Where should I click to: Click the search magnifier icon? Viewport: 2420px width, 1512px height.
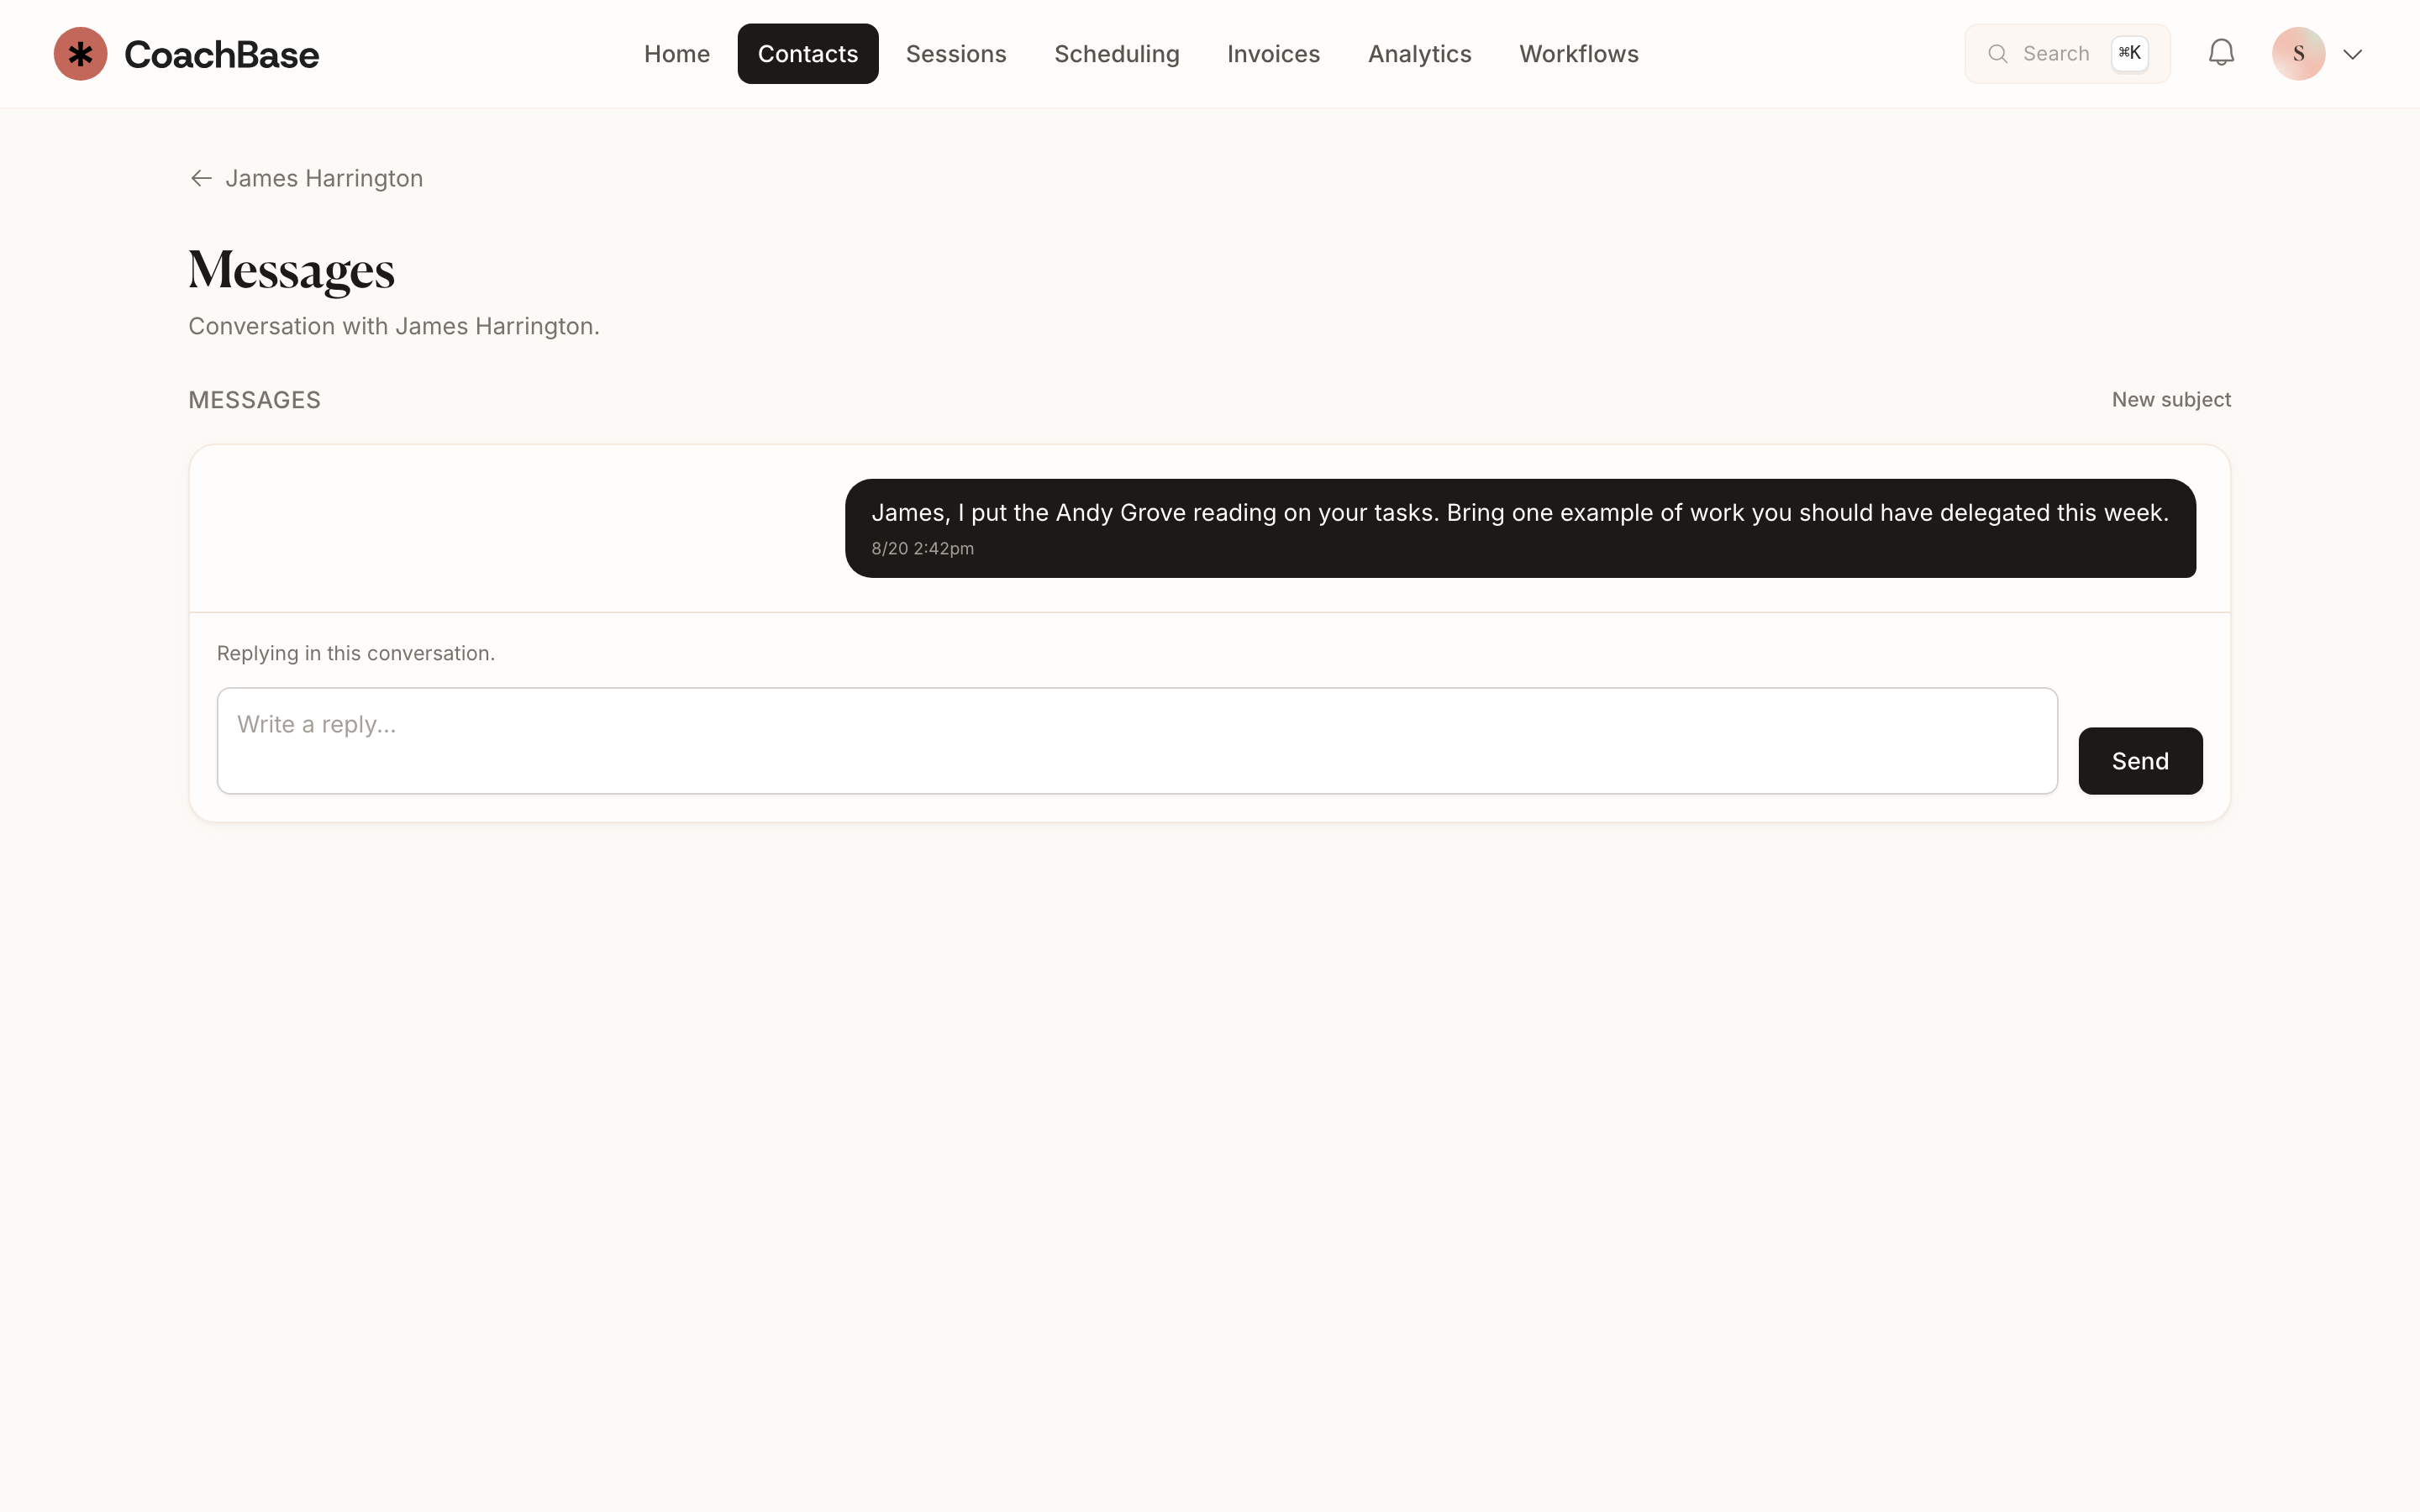coord(1997,54)
